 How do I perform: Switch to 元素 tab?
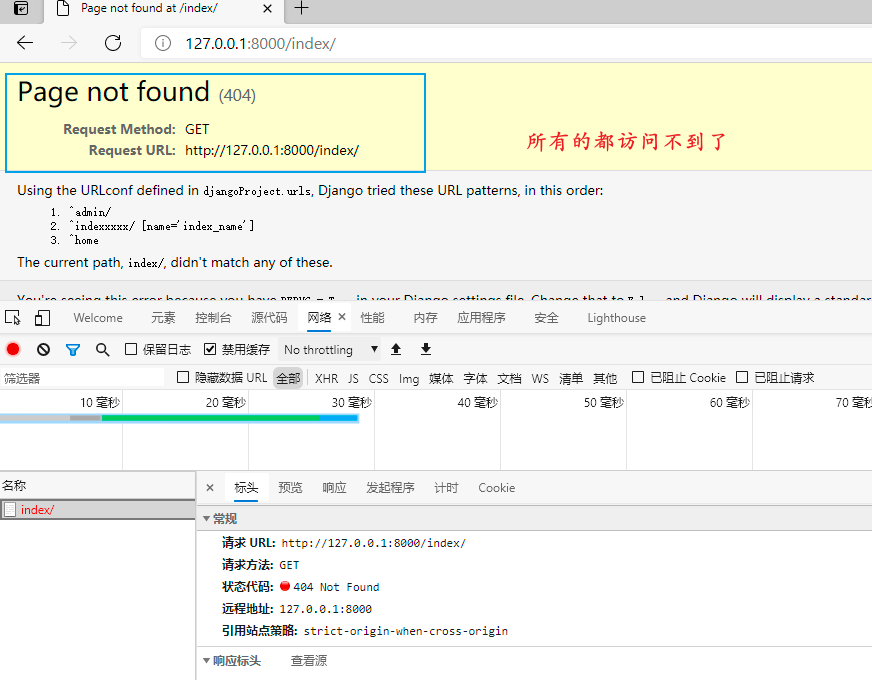pos(163,318)
